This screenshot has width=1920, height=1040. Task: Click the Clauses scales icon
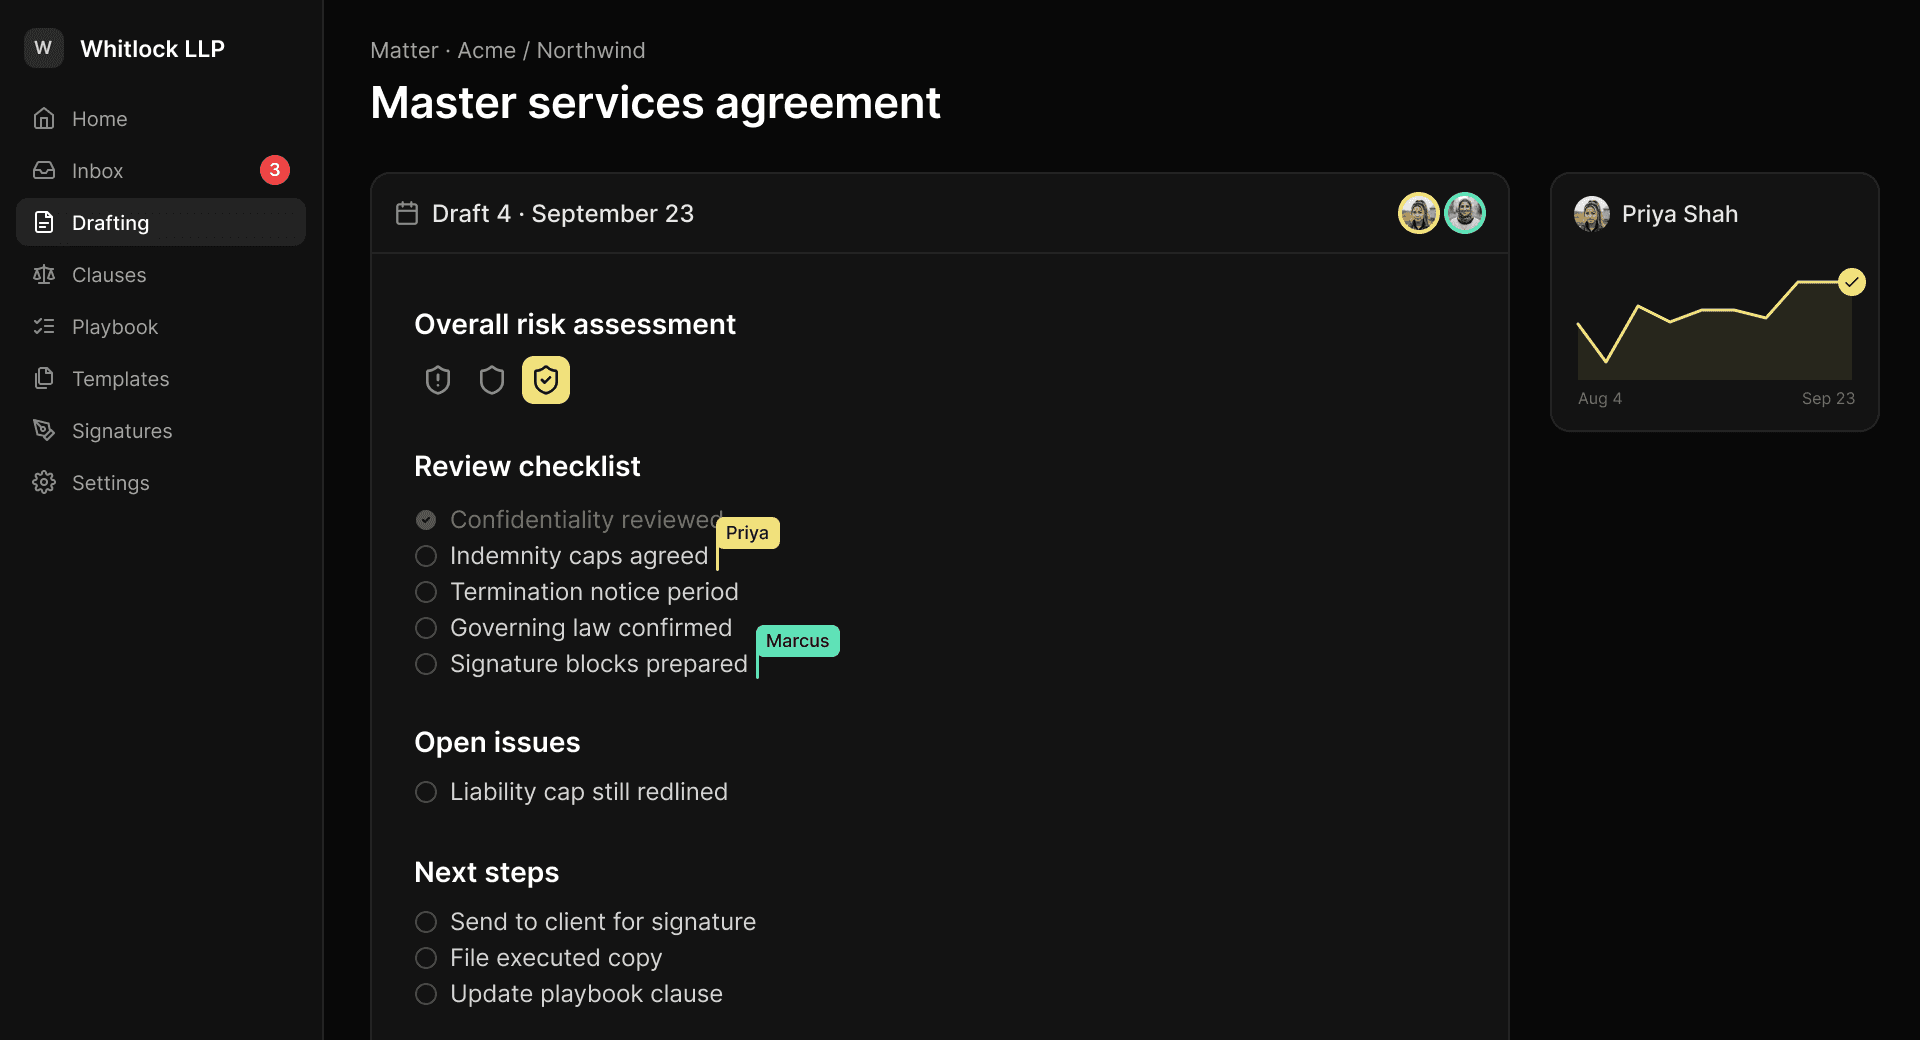pyautogui.click(x=44, y=274)
